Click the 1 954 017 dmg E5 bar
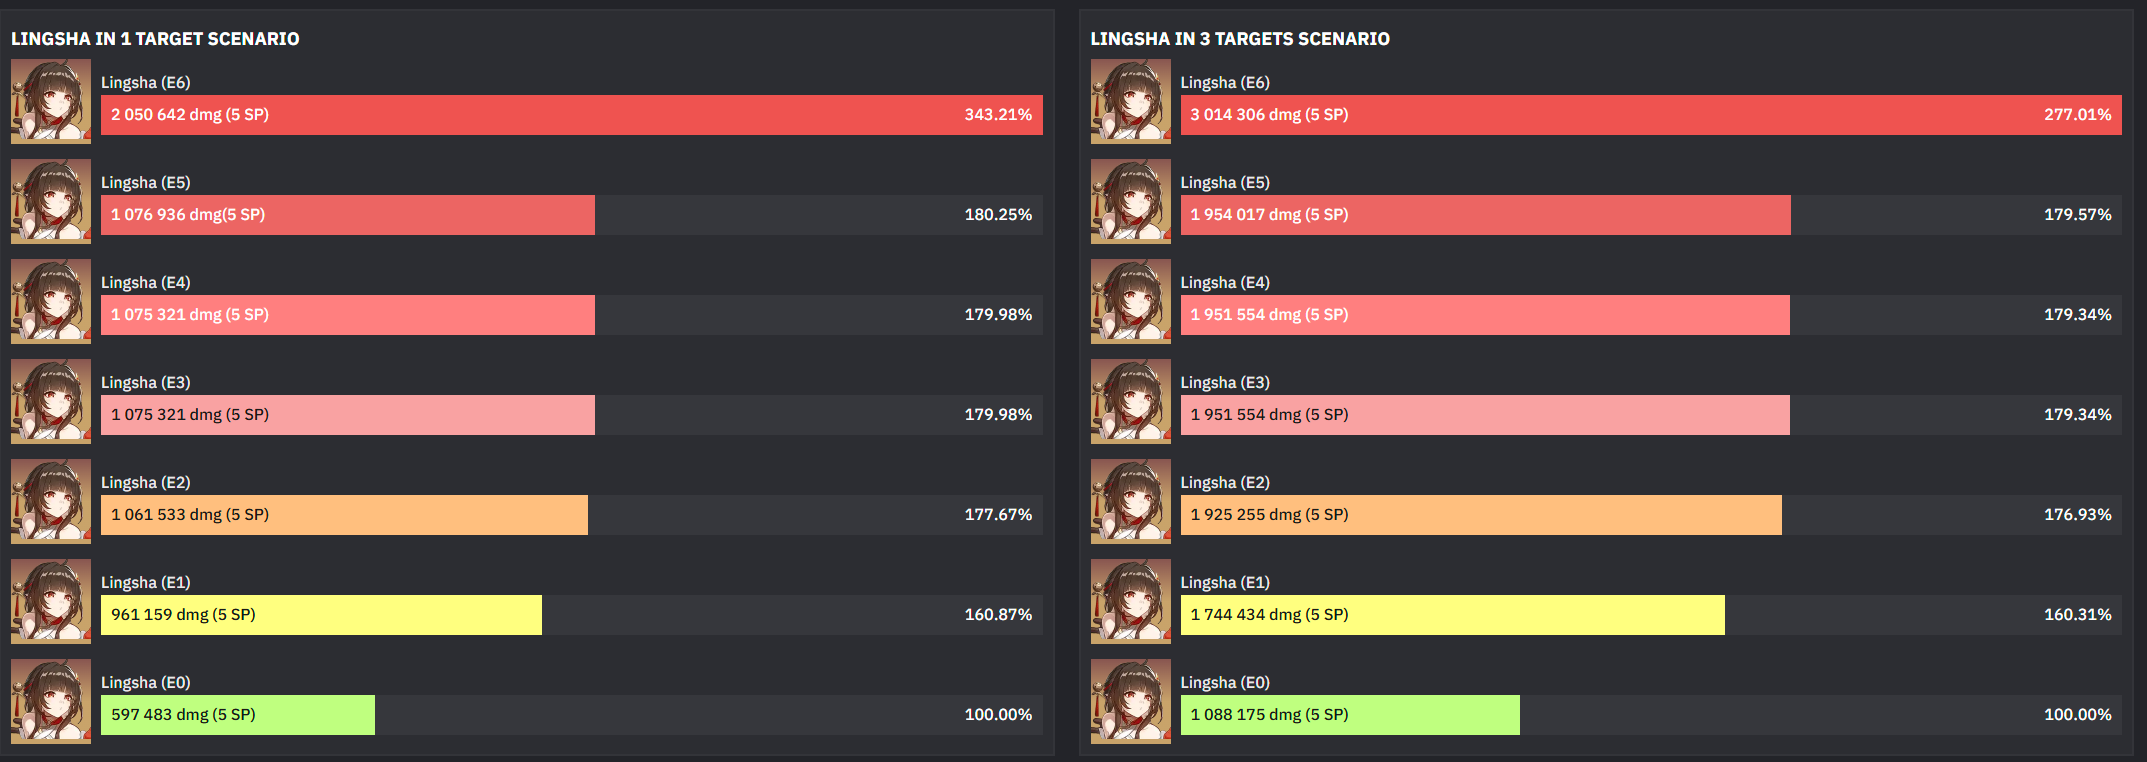 tap(1486, 215)
